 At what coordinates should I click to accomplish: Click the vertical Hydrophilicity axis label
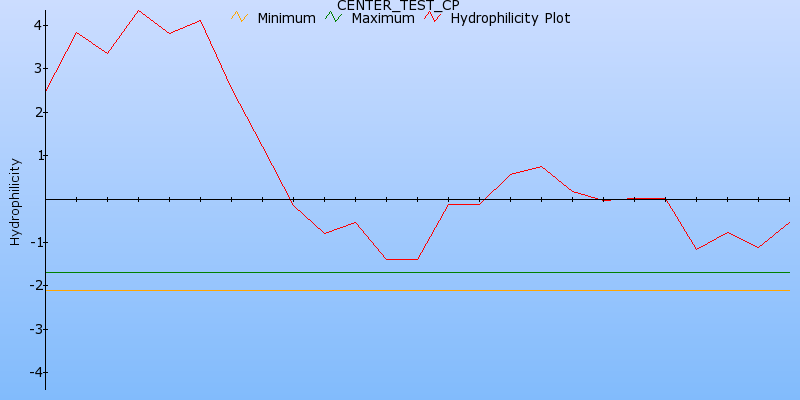tap(15, 201)
